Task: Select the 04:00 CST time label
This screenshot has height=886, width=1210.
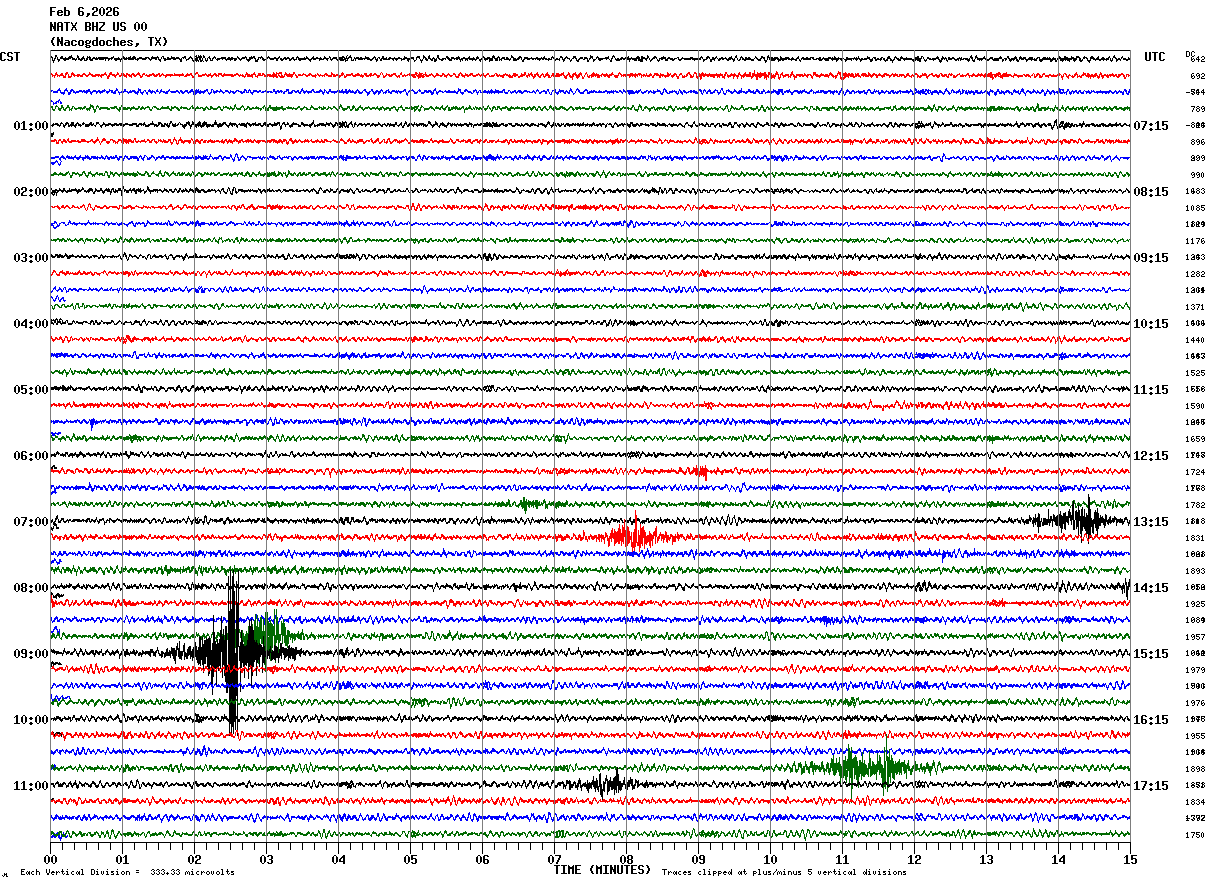Action: click(31, 324)
